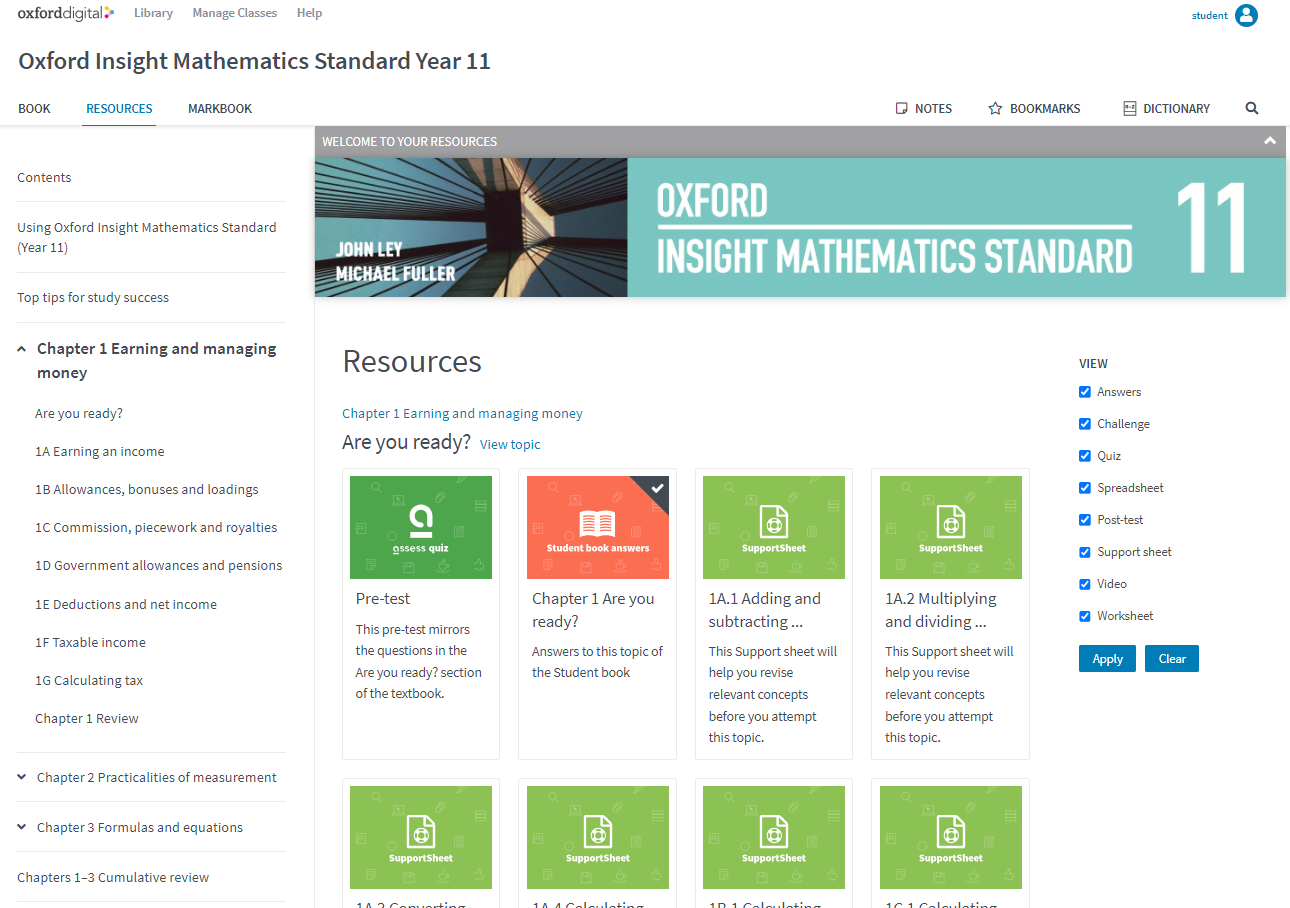This screenshot has height=908, width=1290.
Task: Open the 1A.2 Multiplying and dividing SupportSheet thumbnail
Action: 951,527
